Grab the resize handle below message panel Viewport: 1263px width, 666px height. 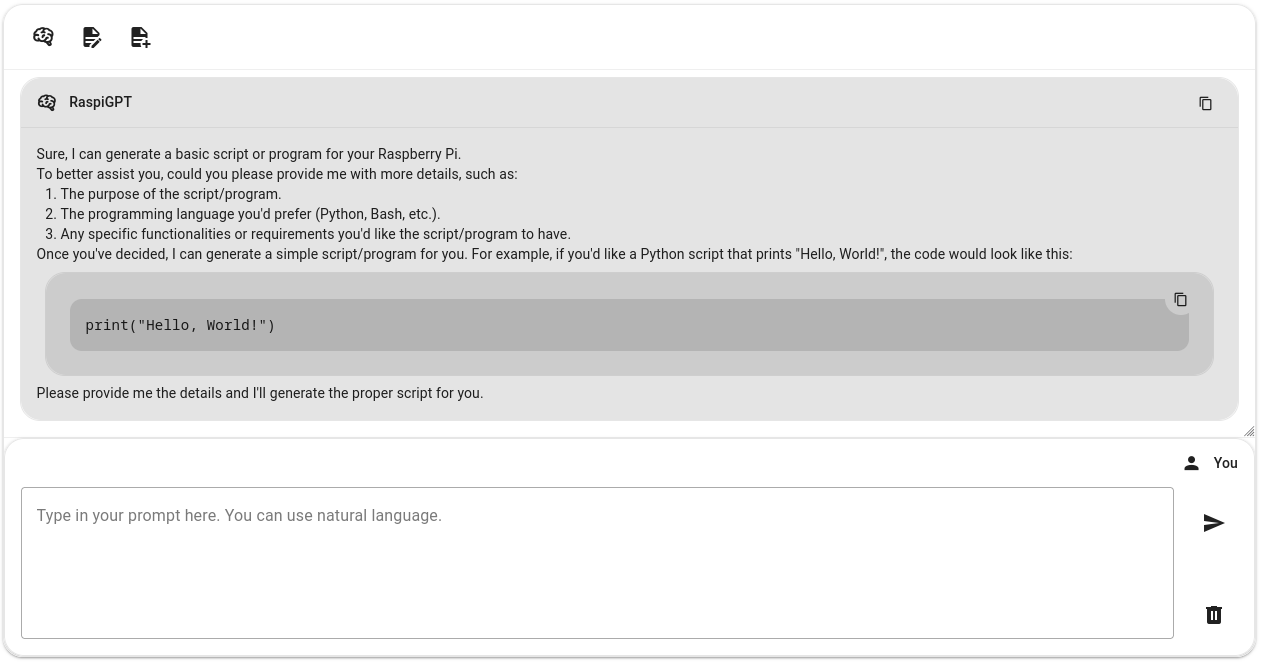(x=1249, y=431)
